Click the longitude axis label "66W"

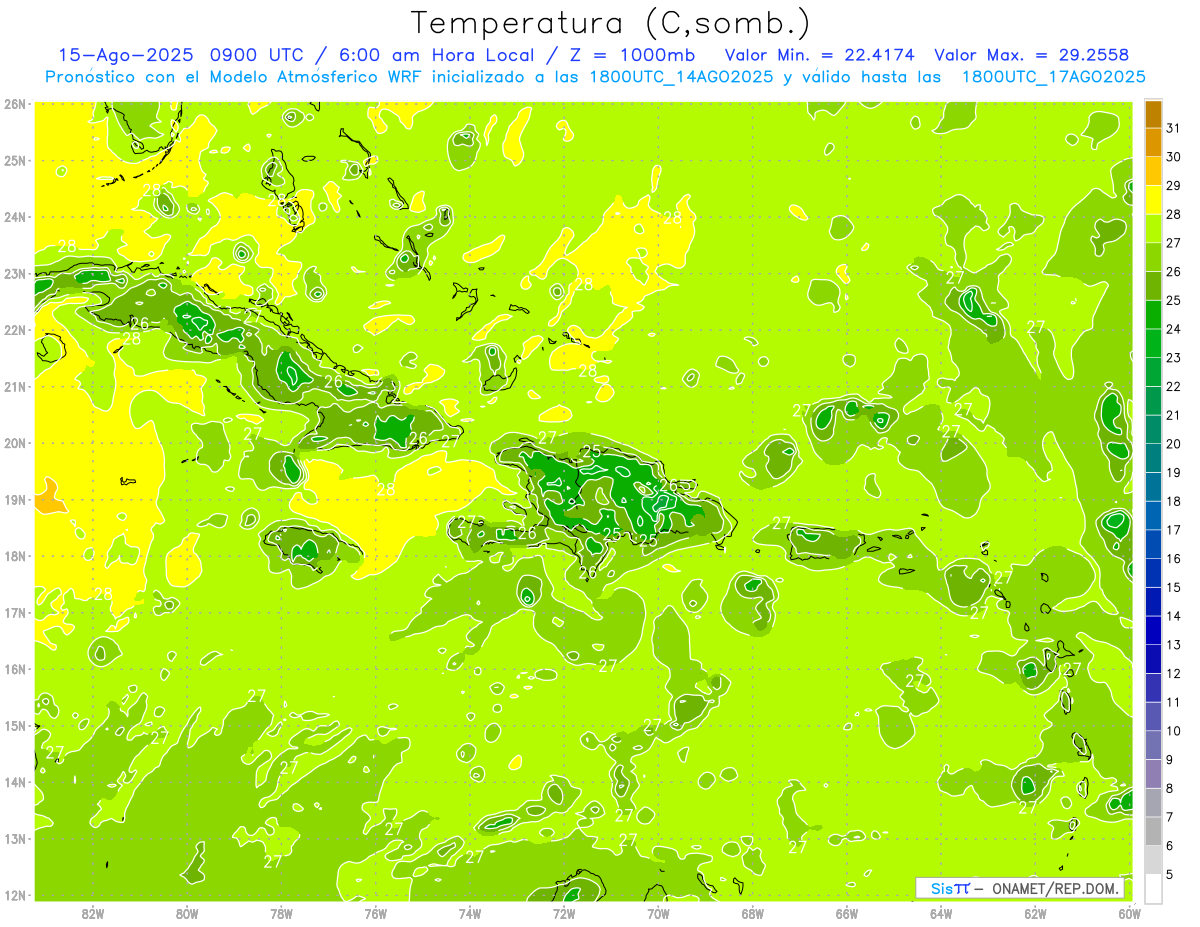click(x=847, y=913)
